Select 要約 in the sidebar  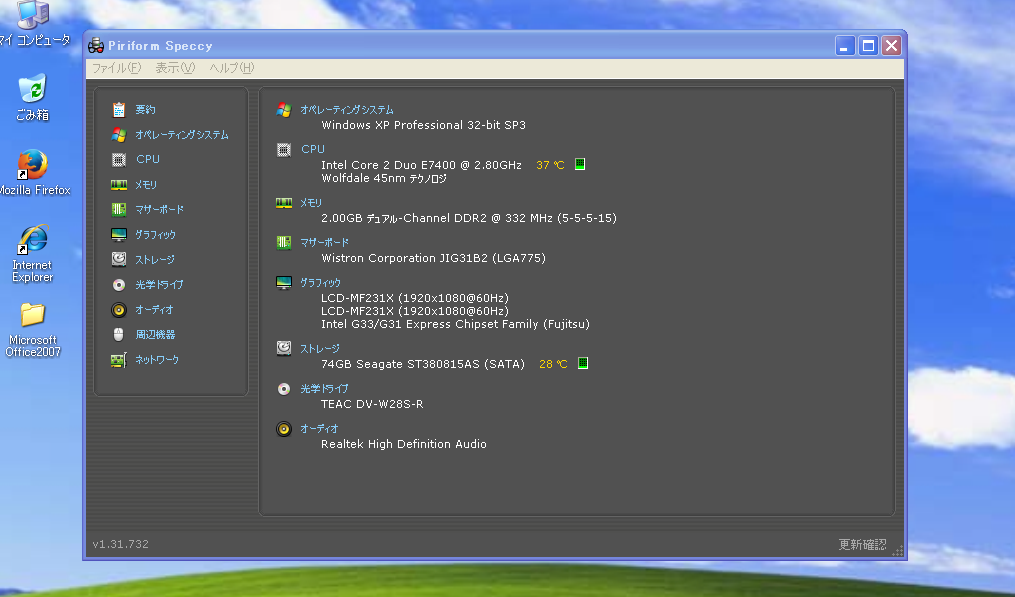[x=145, y=109]
